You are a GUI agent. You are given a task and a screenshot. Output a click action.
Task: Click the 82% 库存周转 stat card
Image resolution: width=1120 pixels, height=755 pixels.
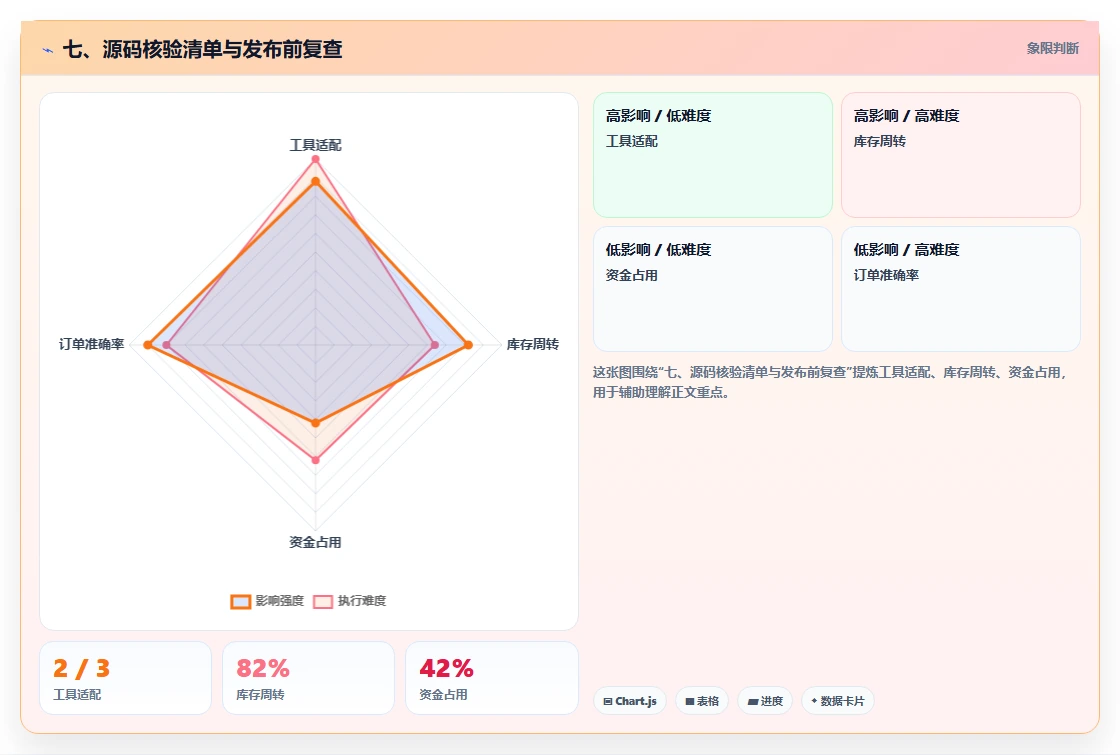coord(309,678)
